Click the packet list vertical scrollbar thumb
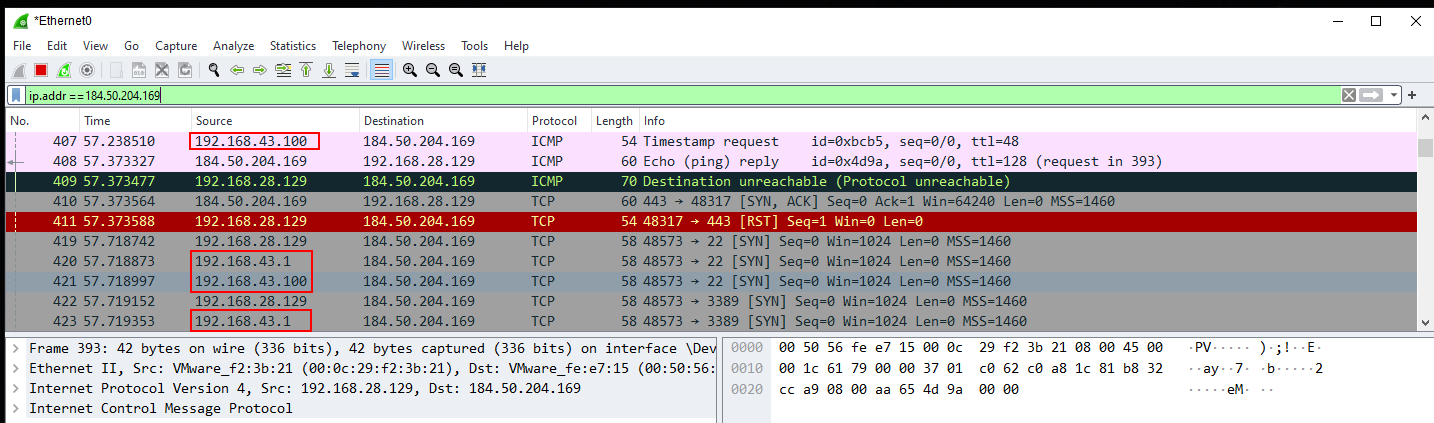Screen dimensions: 1434x423 coord(1425,148)
